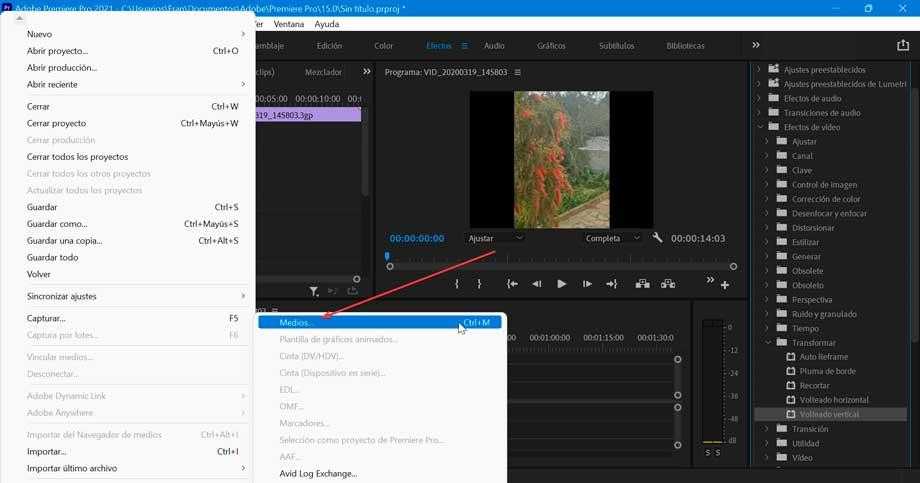Click the Mark In bracket icon
920x483 pixels.
[457, 284]
